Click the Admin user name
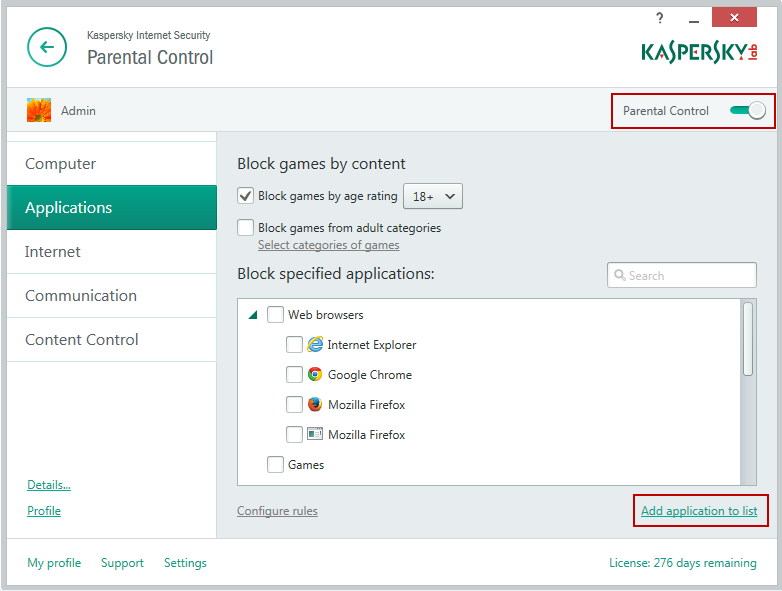Viewport: 782px width, 591px height. 78,111
